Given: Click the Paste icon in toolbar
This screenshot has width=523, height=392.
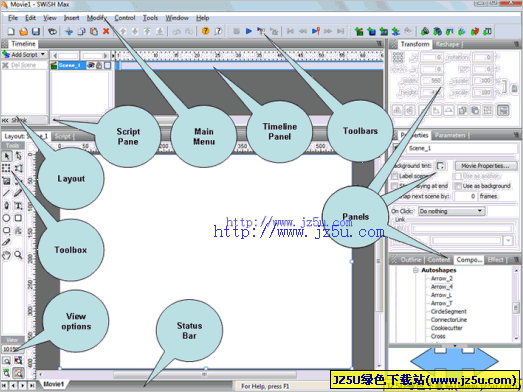Looking at the screenshot, I should [x=94, y=31].
